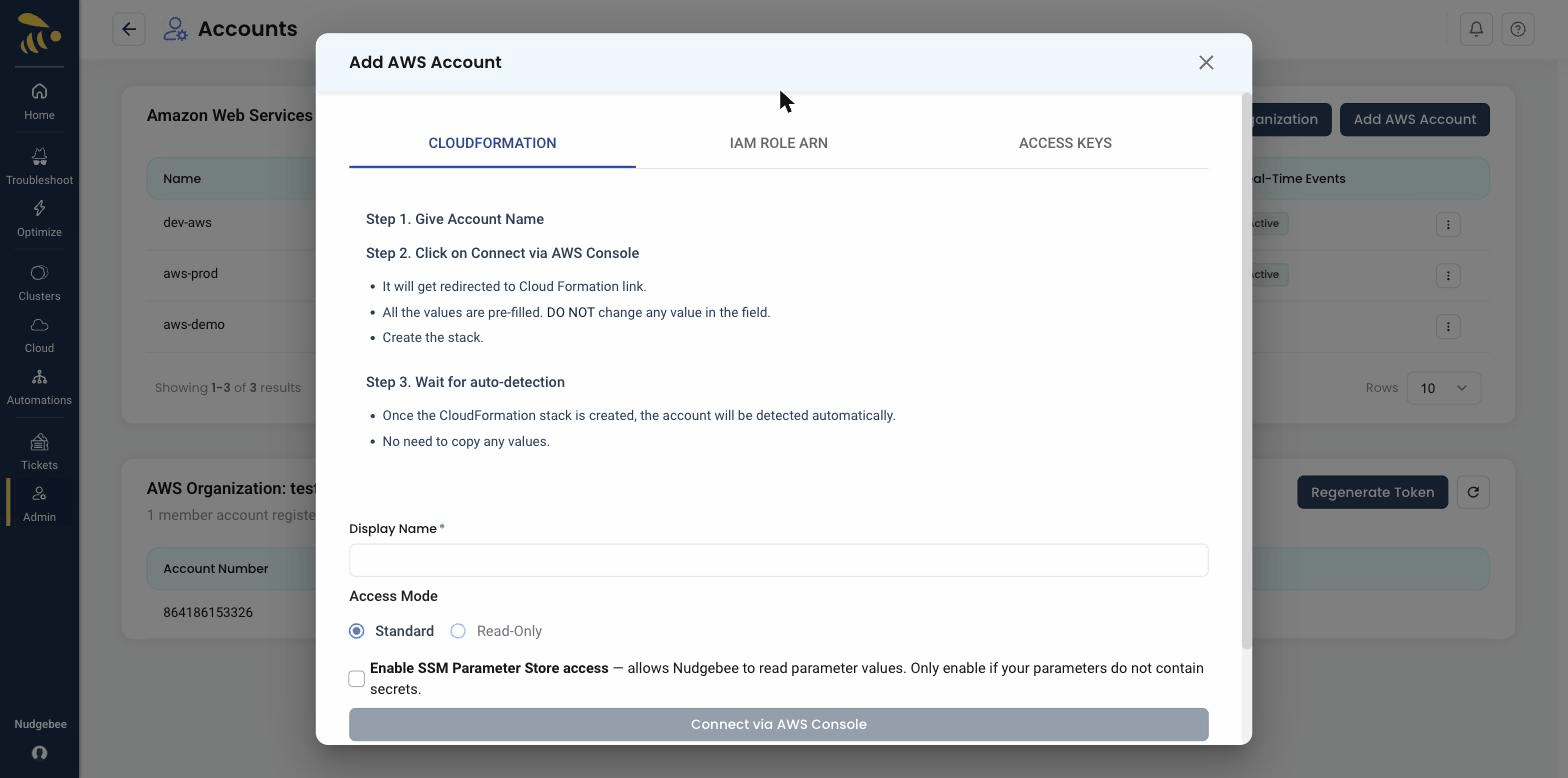Click the Accounts page title icon
Image resolution: width=1568 pixels, height=778 pixels.
pos(176,29)
